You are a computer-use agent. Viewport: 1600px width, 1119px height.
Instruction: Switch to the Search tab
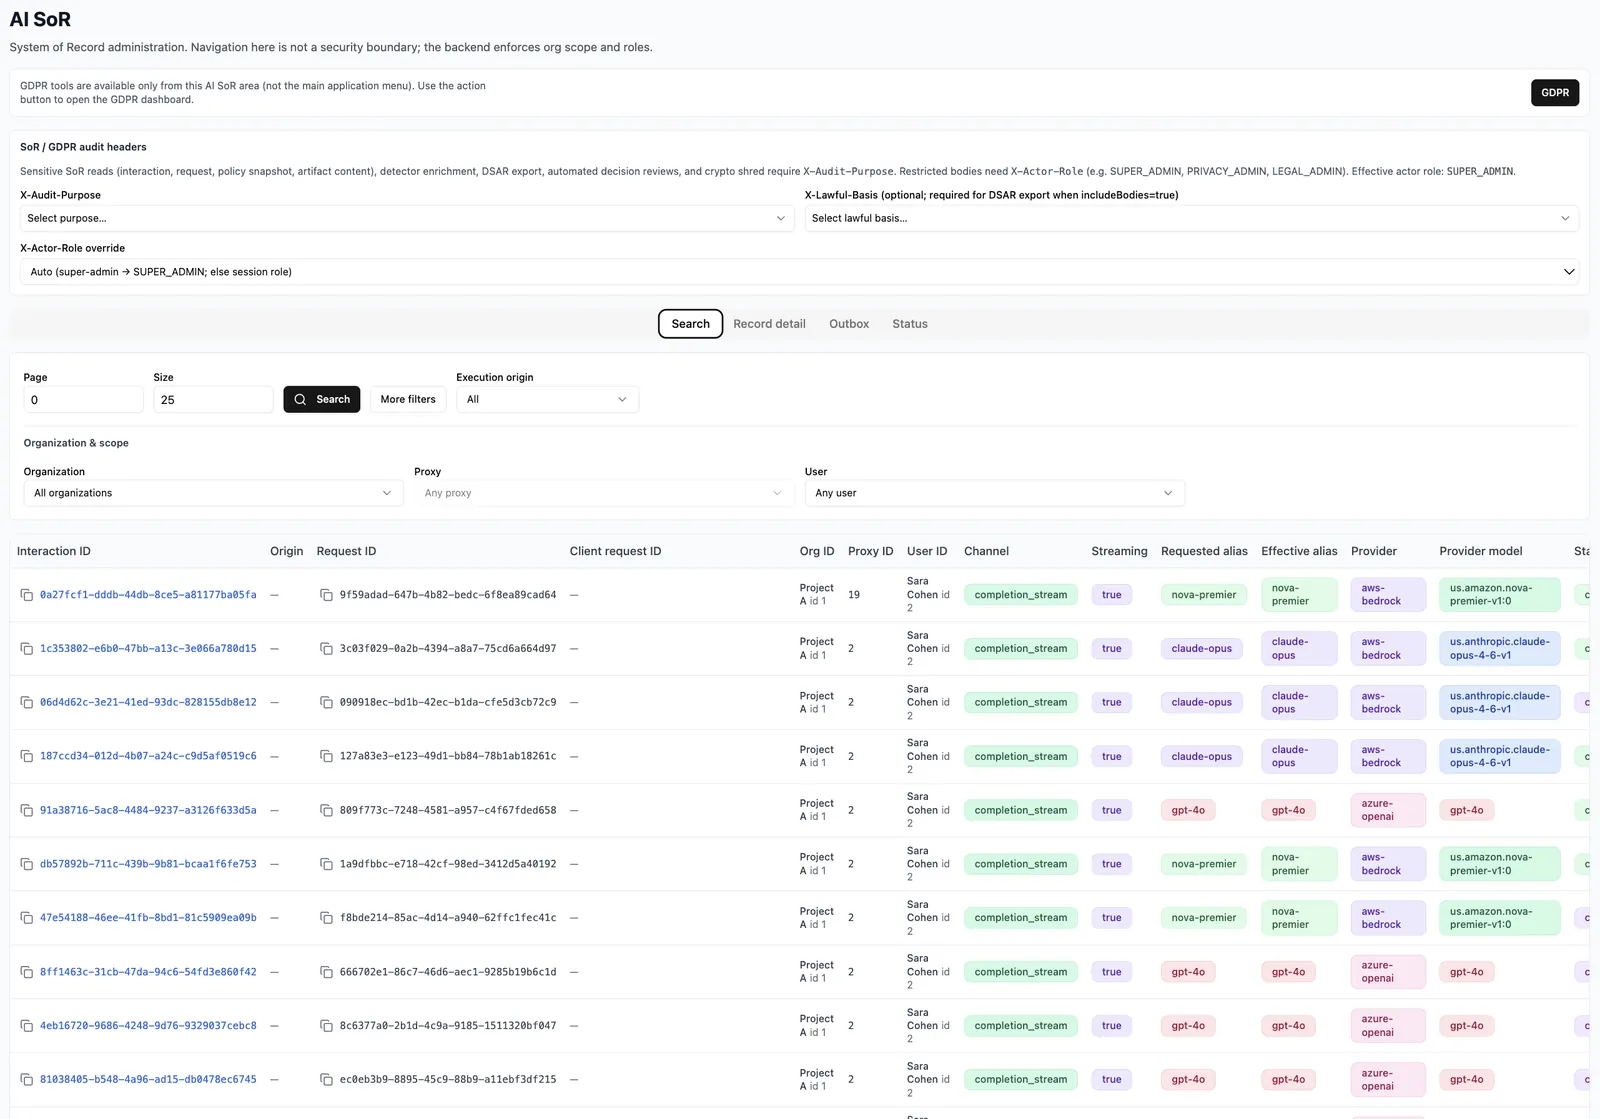click(690, 324)
